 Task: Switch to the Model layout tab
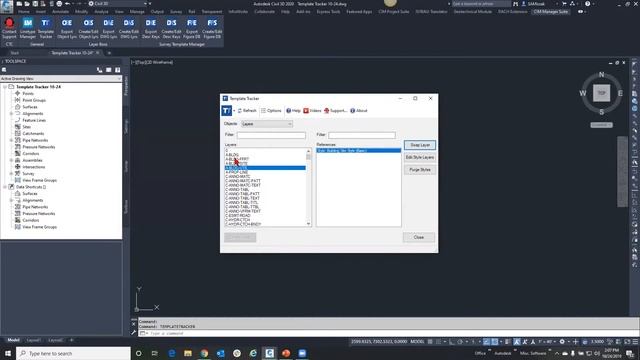click(13, 340)
